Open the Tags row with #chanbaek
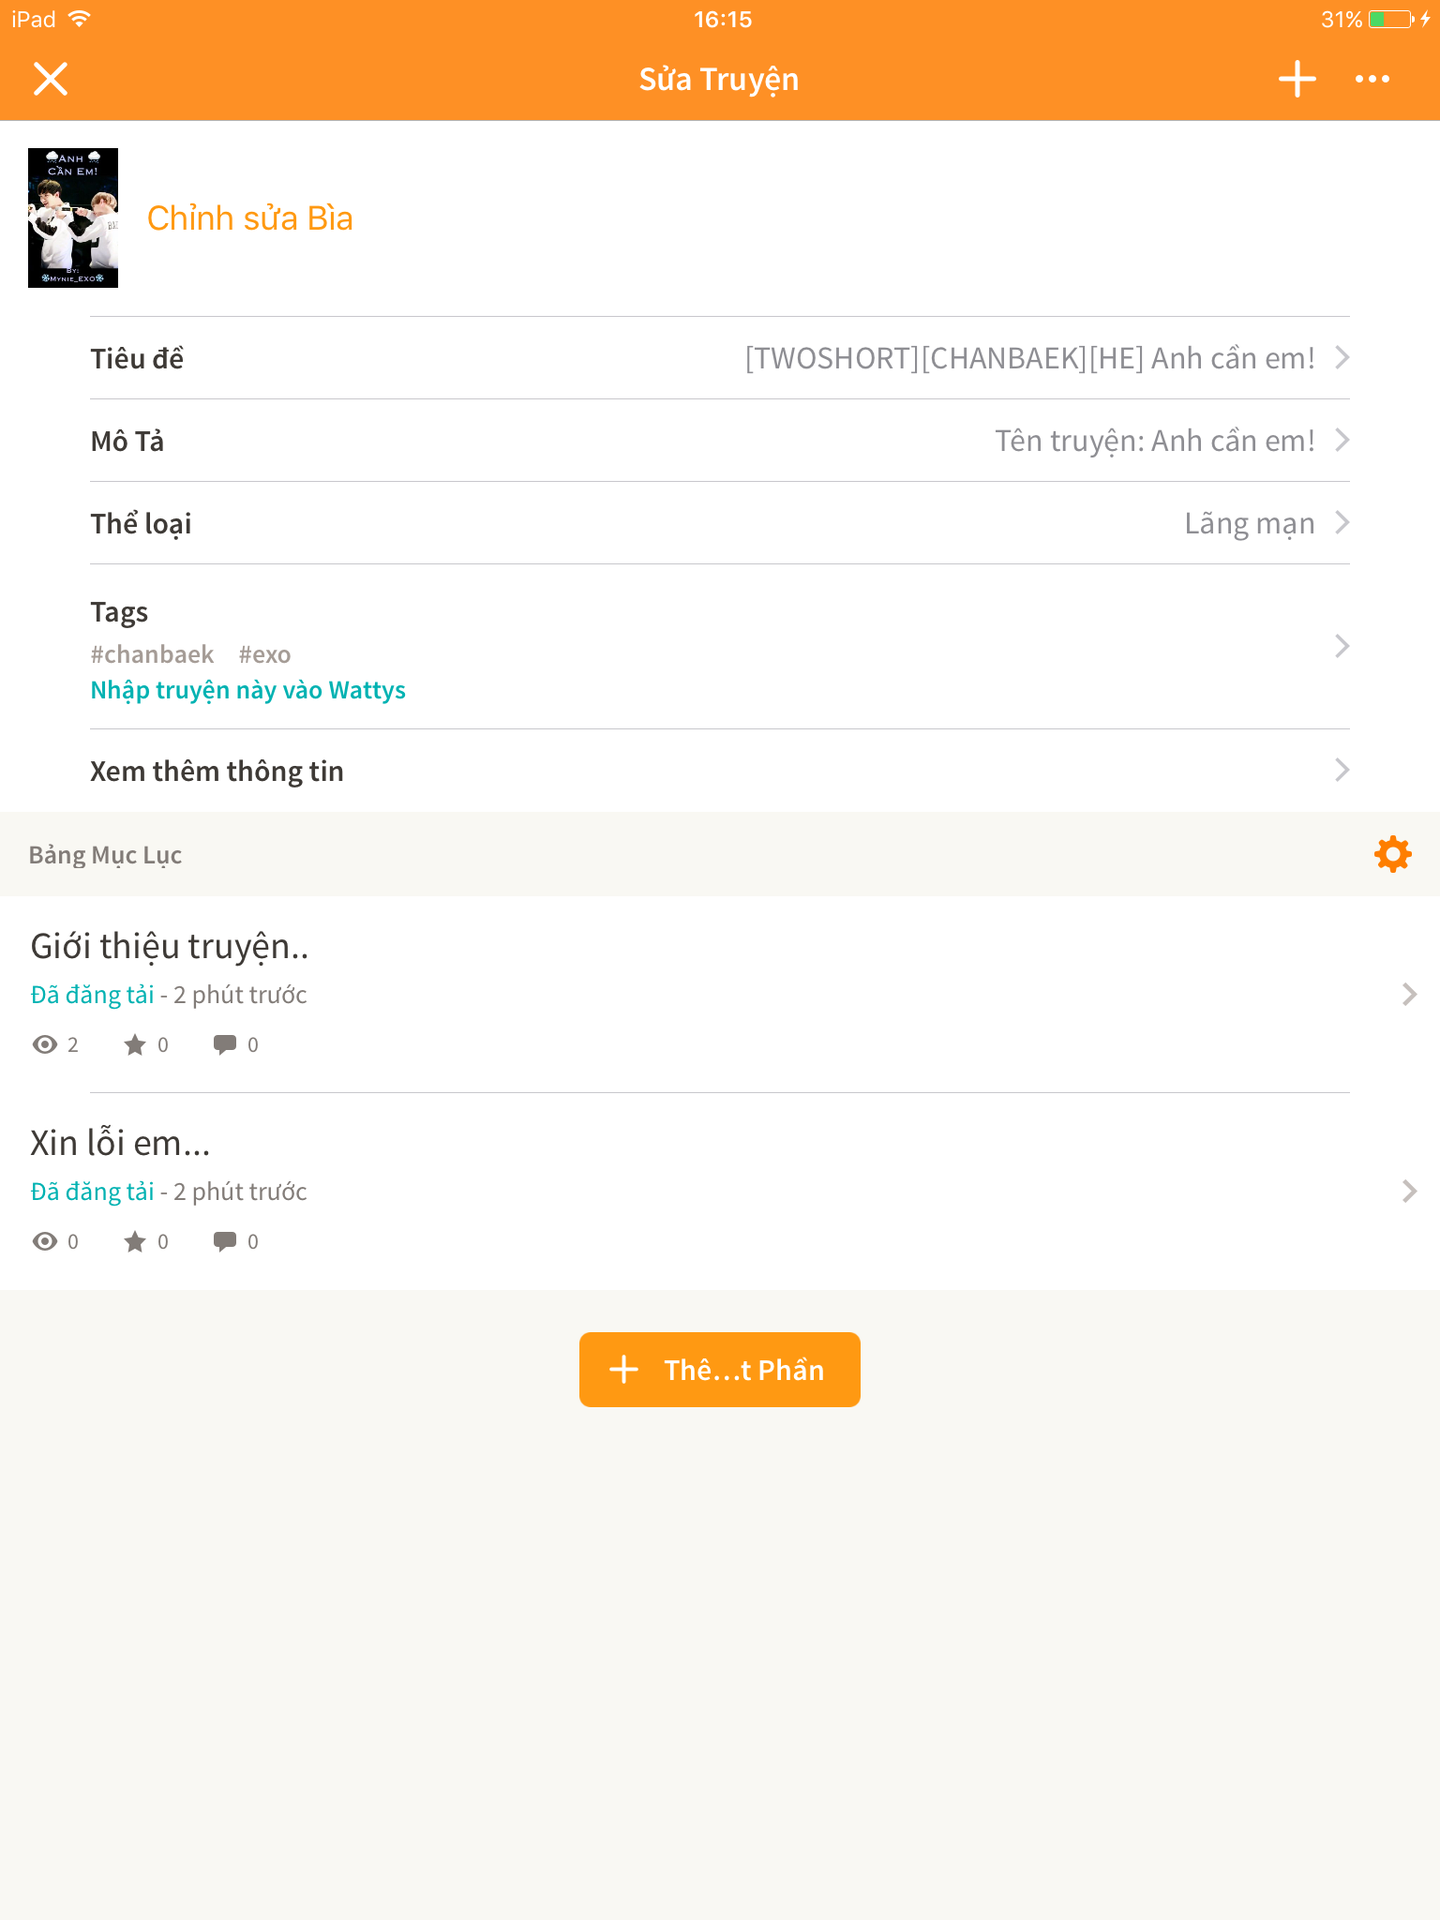 click(720, 646)
